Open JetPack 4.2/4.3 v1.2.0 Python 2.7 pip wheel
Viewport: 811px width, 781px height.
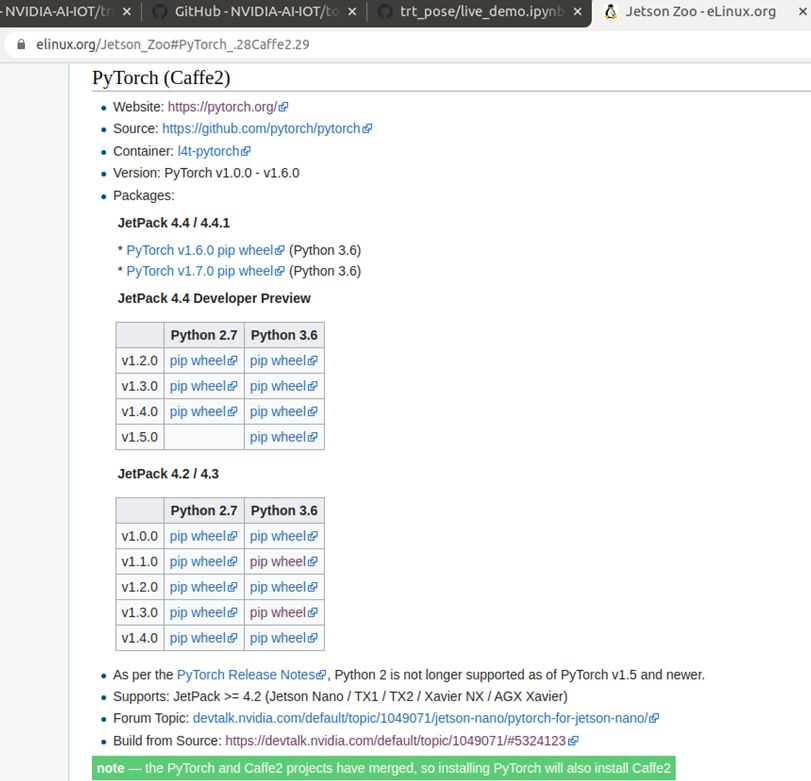point(198,587)
